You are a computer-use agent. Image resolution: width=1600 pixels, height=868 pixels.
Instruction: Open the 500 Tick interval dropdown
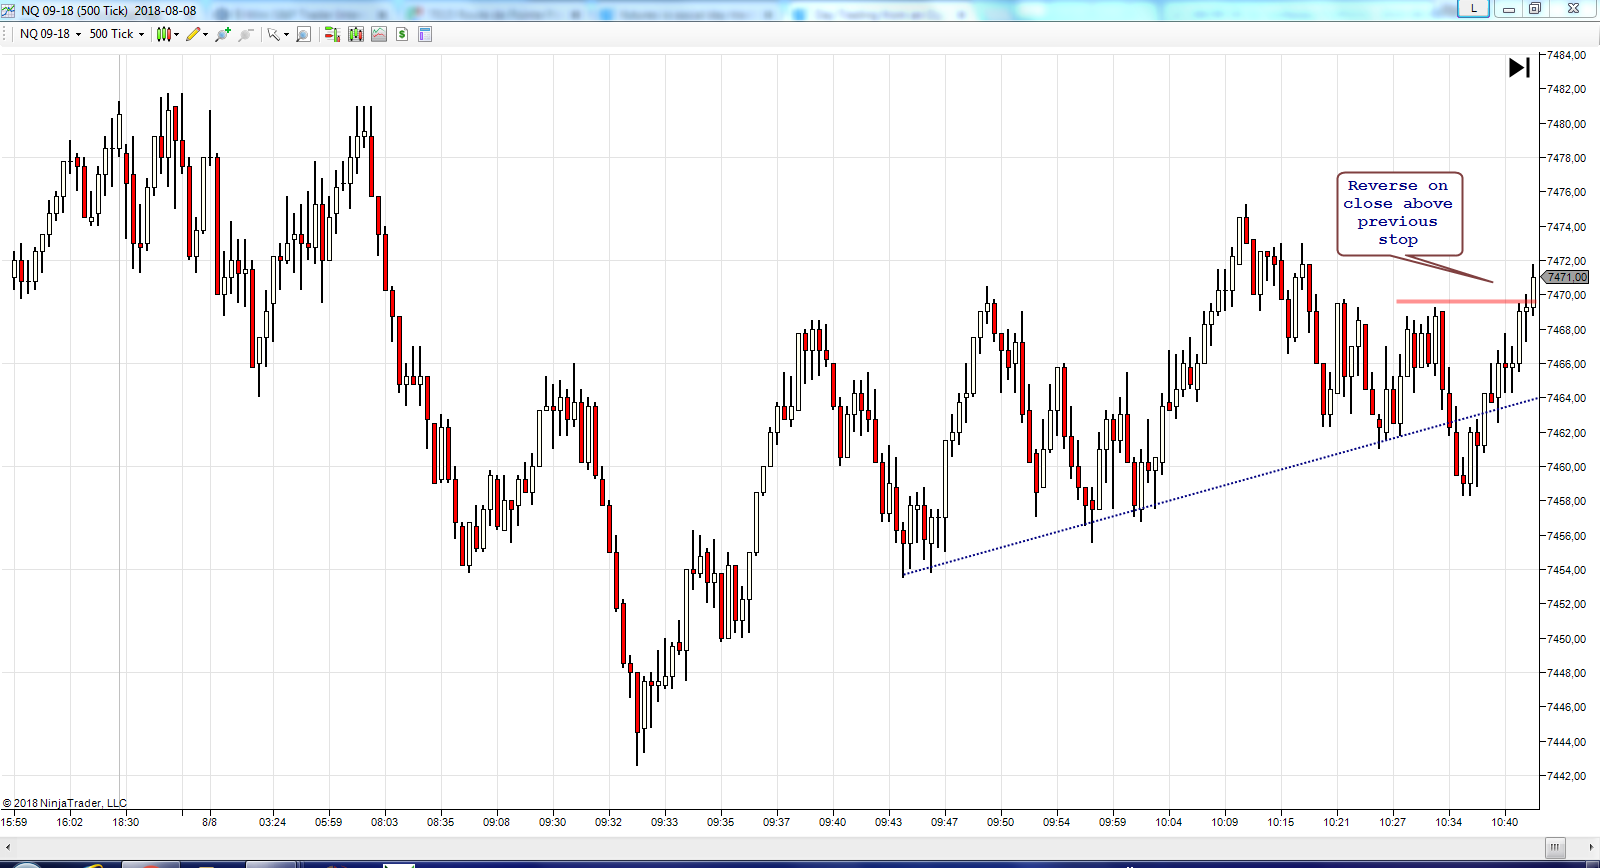click(116, 34)
